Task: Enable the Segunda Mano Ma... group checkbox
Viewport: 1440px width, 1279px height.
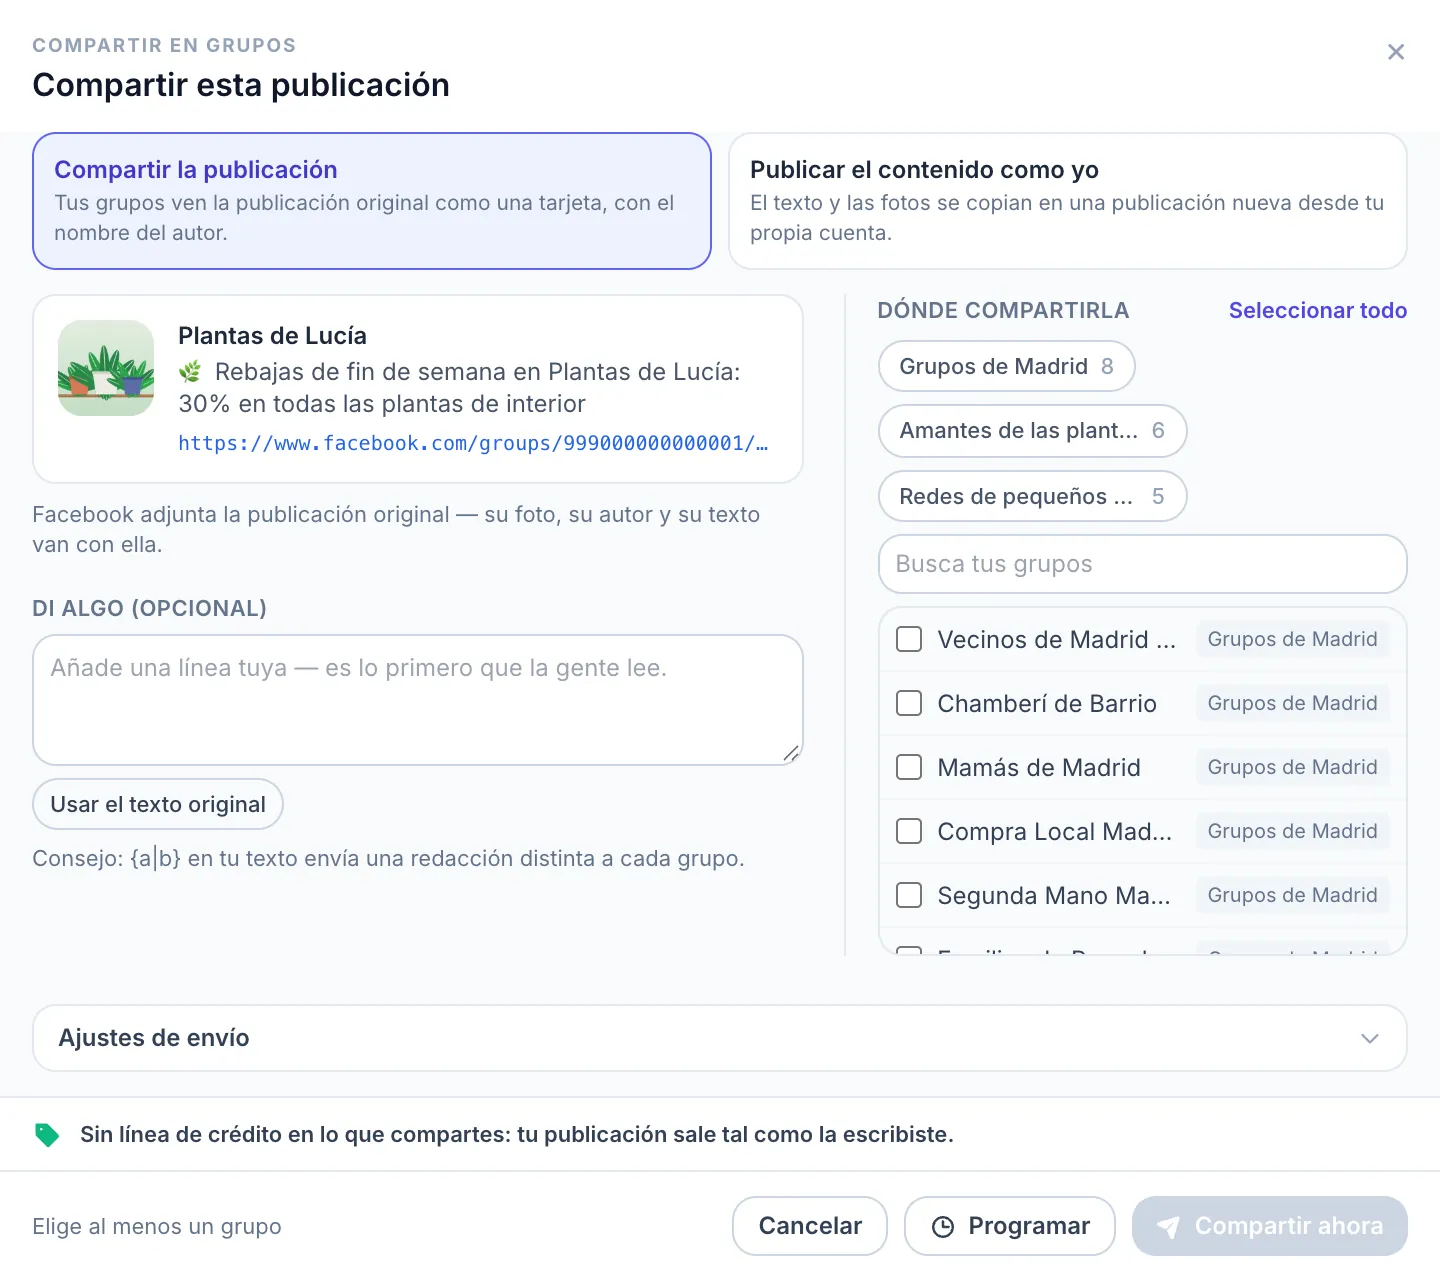Action: point(909,895)
